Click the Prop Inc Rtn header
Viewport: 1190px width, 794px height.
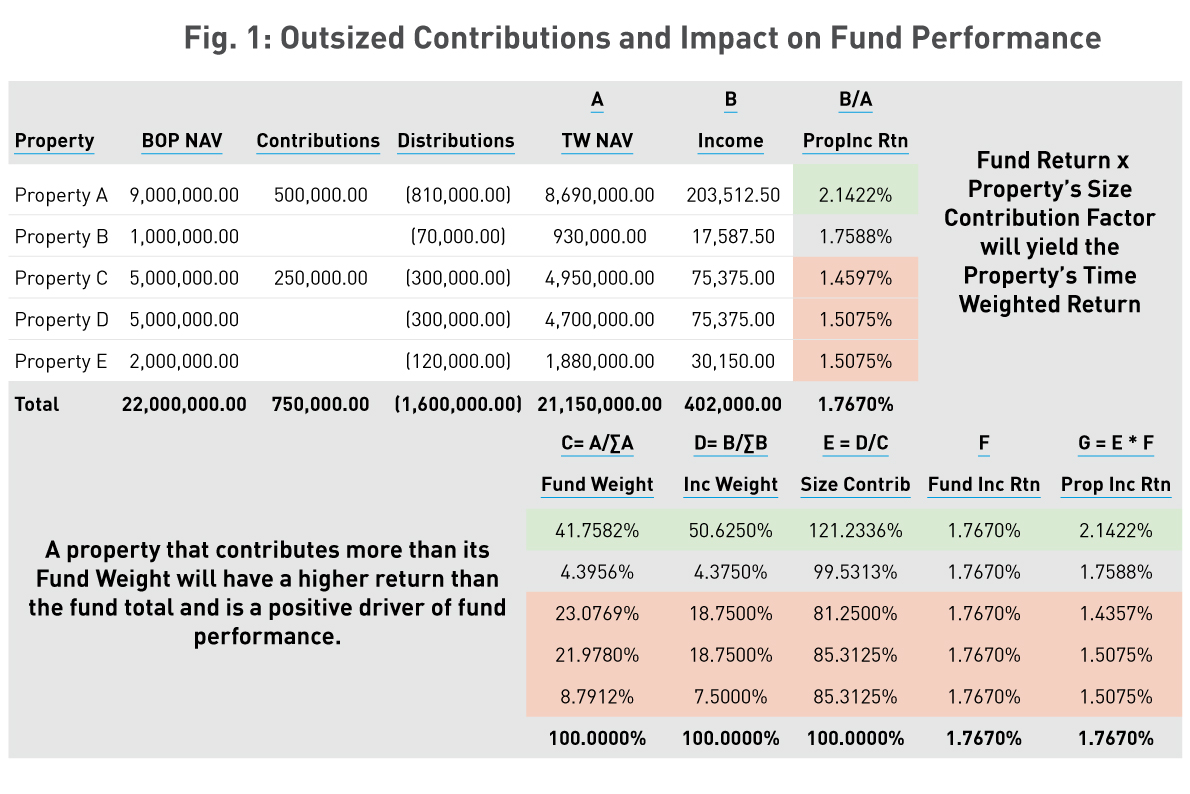click(x=1115, y=485)
